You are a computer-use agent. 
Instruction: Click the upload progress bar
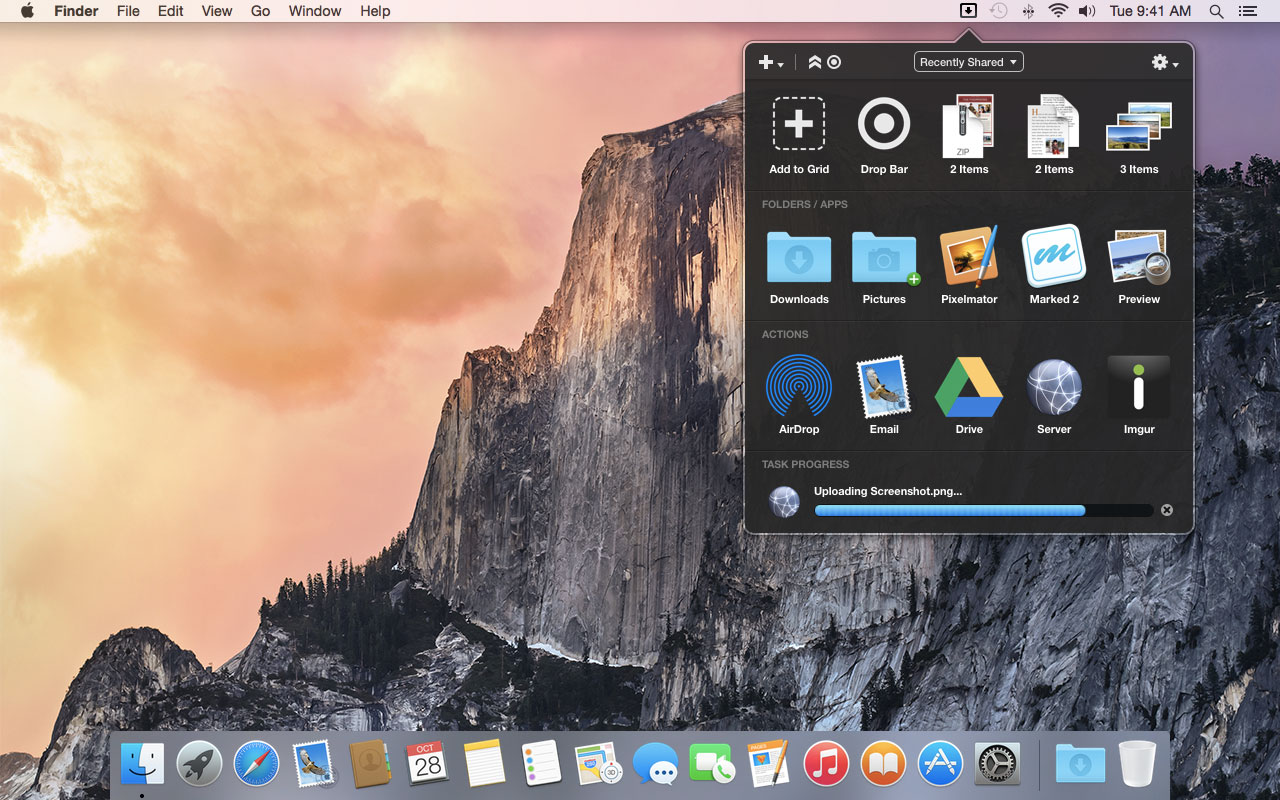point(984,510)
